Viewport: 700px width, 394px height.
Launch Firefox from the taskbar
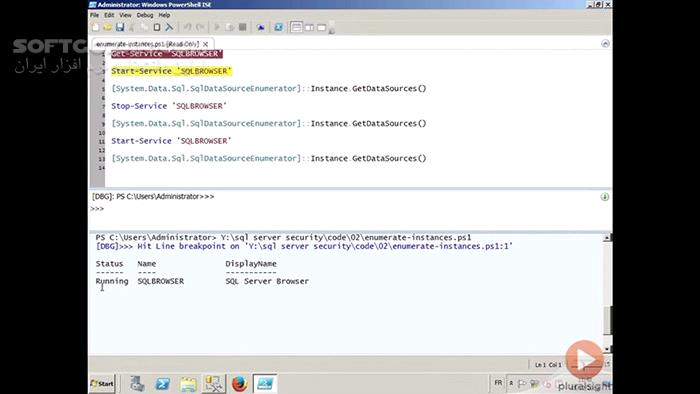(239, 384)
